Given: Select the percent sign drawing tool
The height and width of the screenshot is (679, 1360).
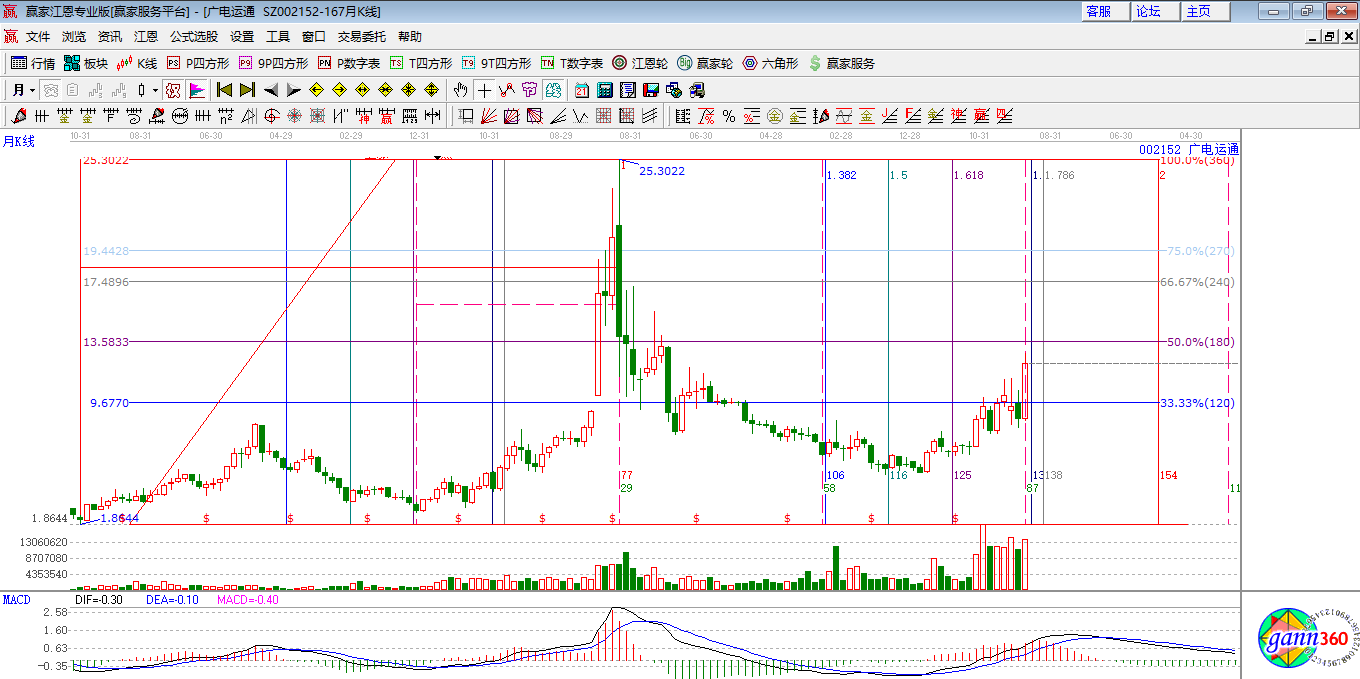Looking at the screenshot, I should [x=729, y=116].
